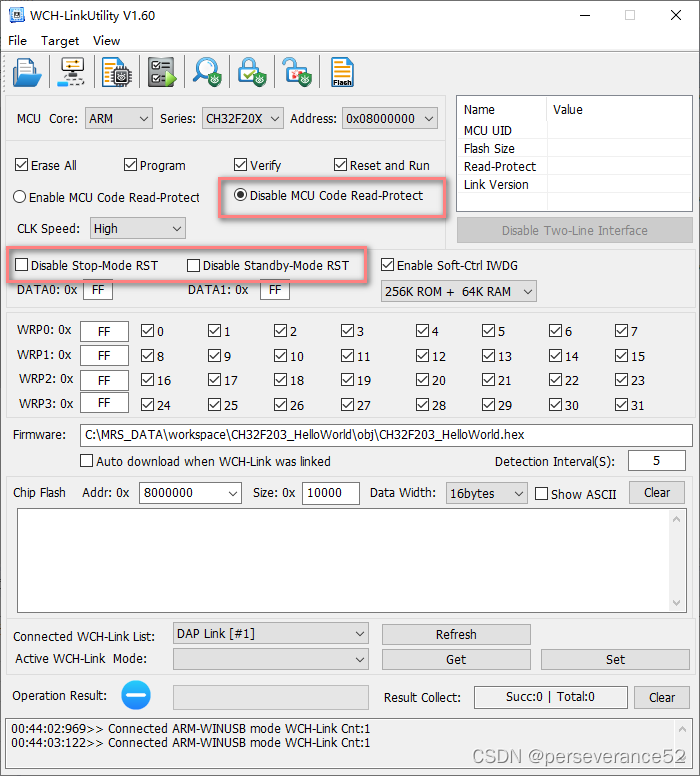Click the MCU UID row
This screenshot has height=776, width=700.
coord(574,131)
